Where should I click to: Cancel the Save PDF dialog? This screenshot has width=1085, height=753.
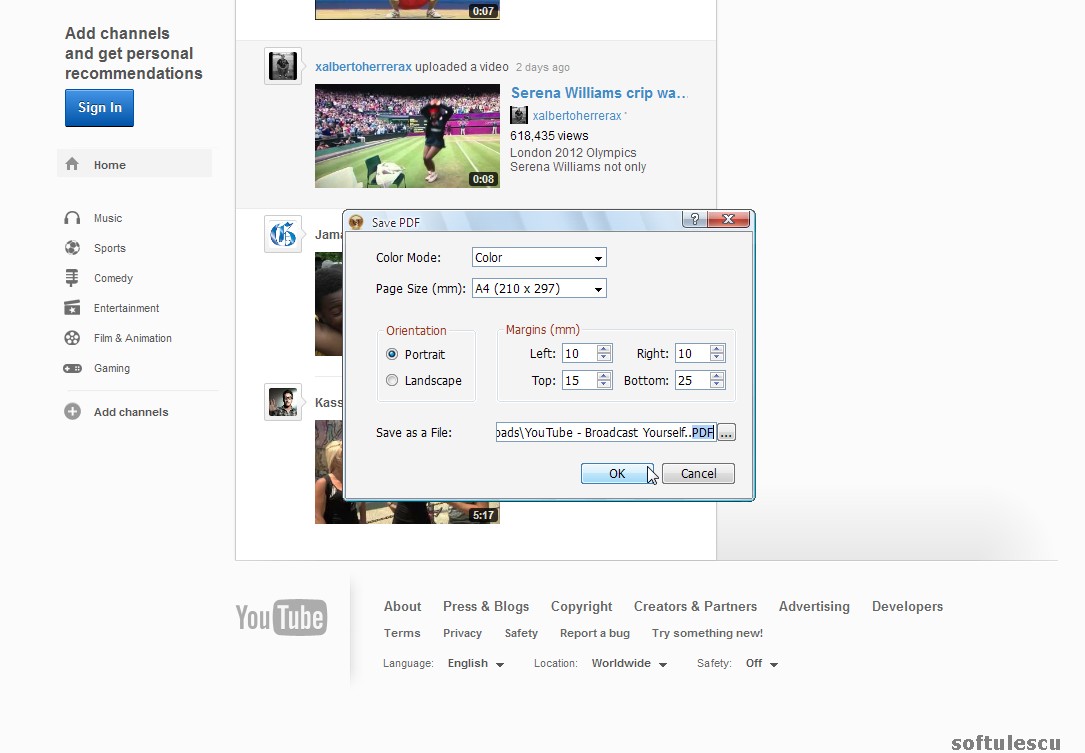[698, 473]
